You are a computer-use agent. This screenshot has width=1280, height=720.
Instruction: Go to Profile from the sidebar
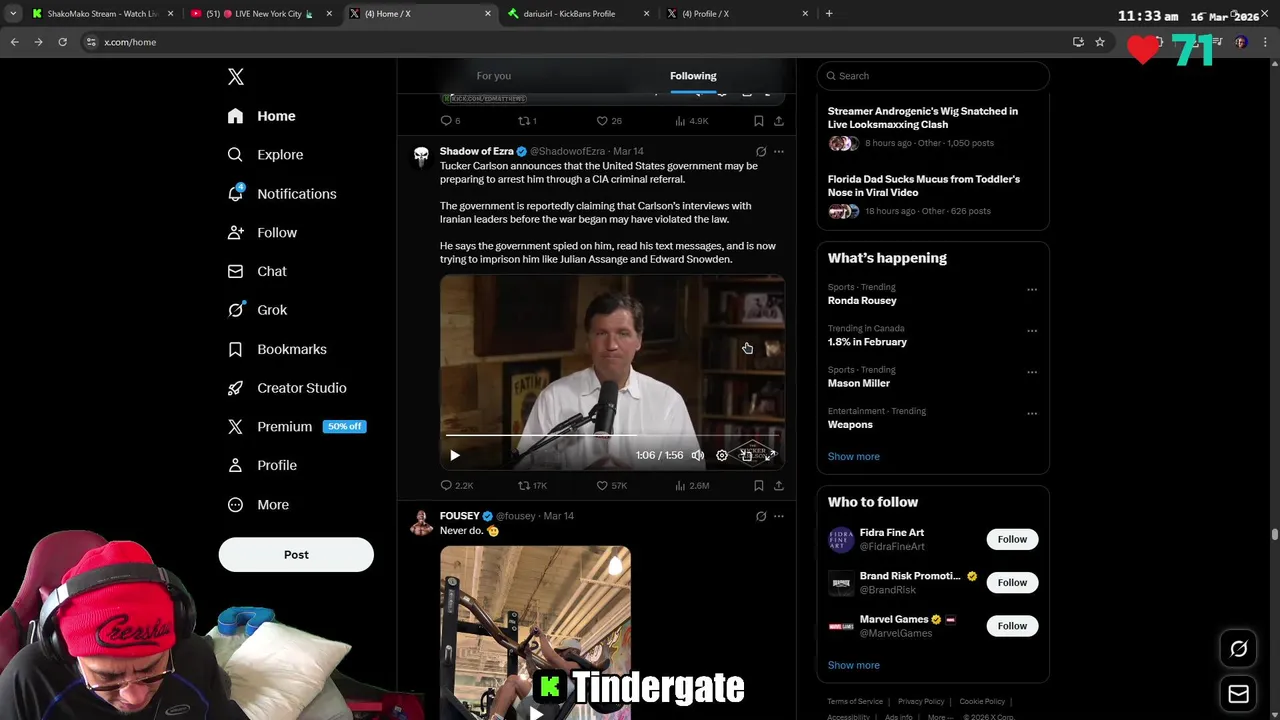point(262,466)
